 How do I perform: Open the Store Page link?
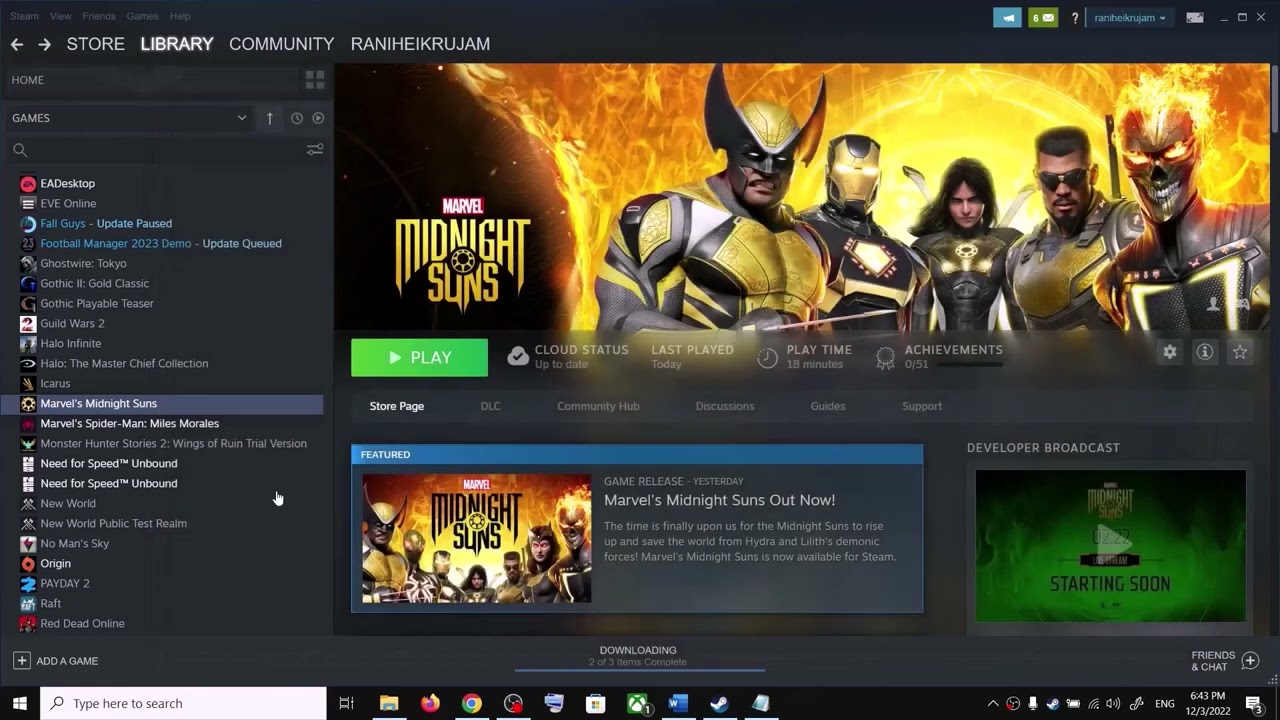tap(397, 406)
